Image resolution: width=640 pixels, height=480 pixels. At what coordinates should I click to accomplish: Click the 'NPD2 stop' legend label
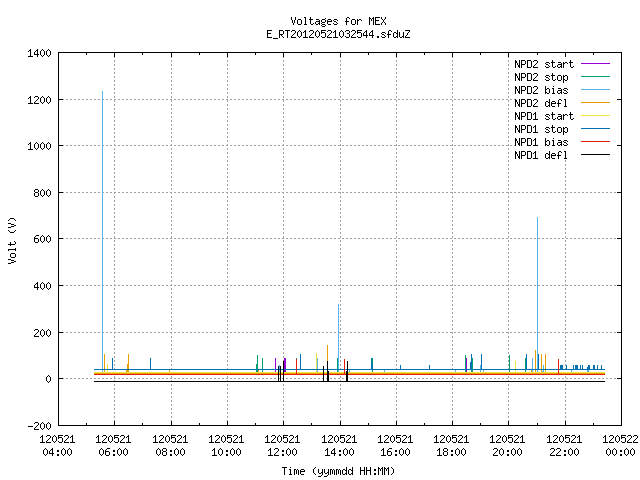pos(541,77)
